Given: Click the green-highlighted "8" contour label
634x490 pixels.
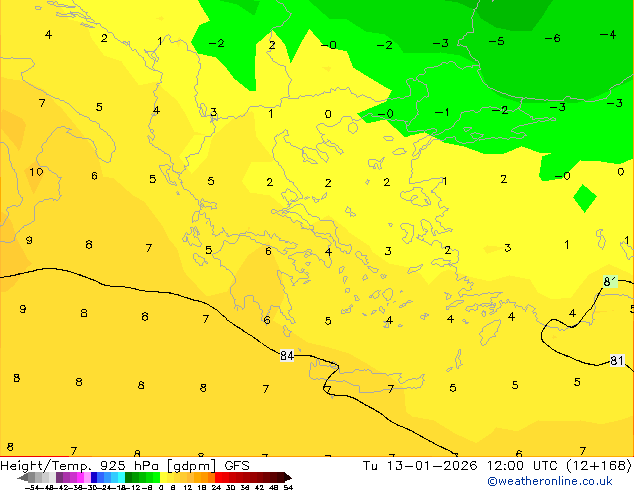Looking at the screenshot, I should 610,281.
